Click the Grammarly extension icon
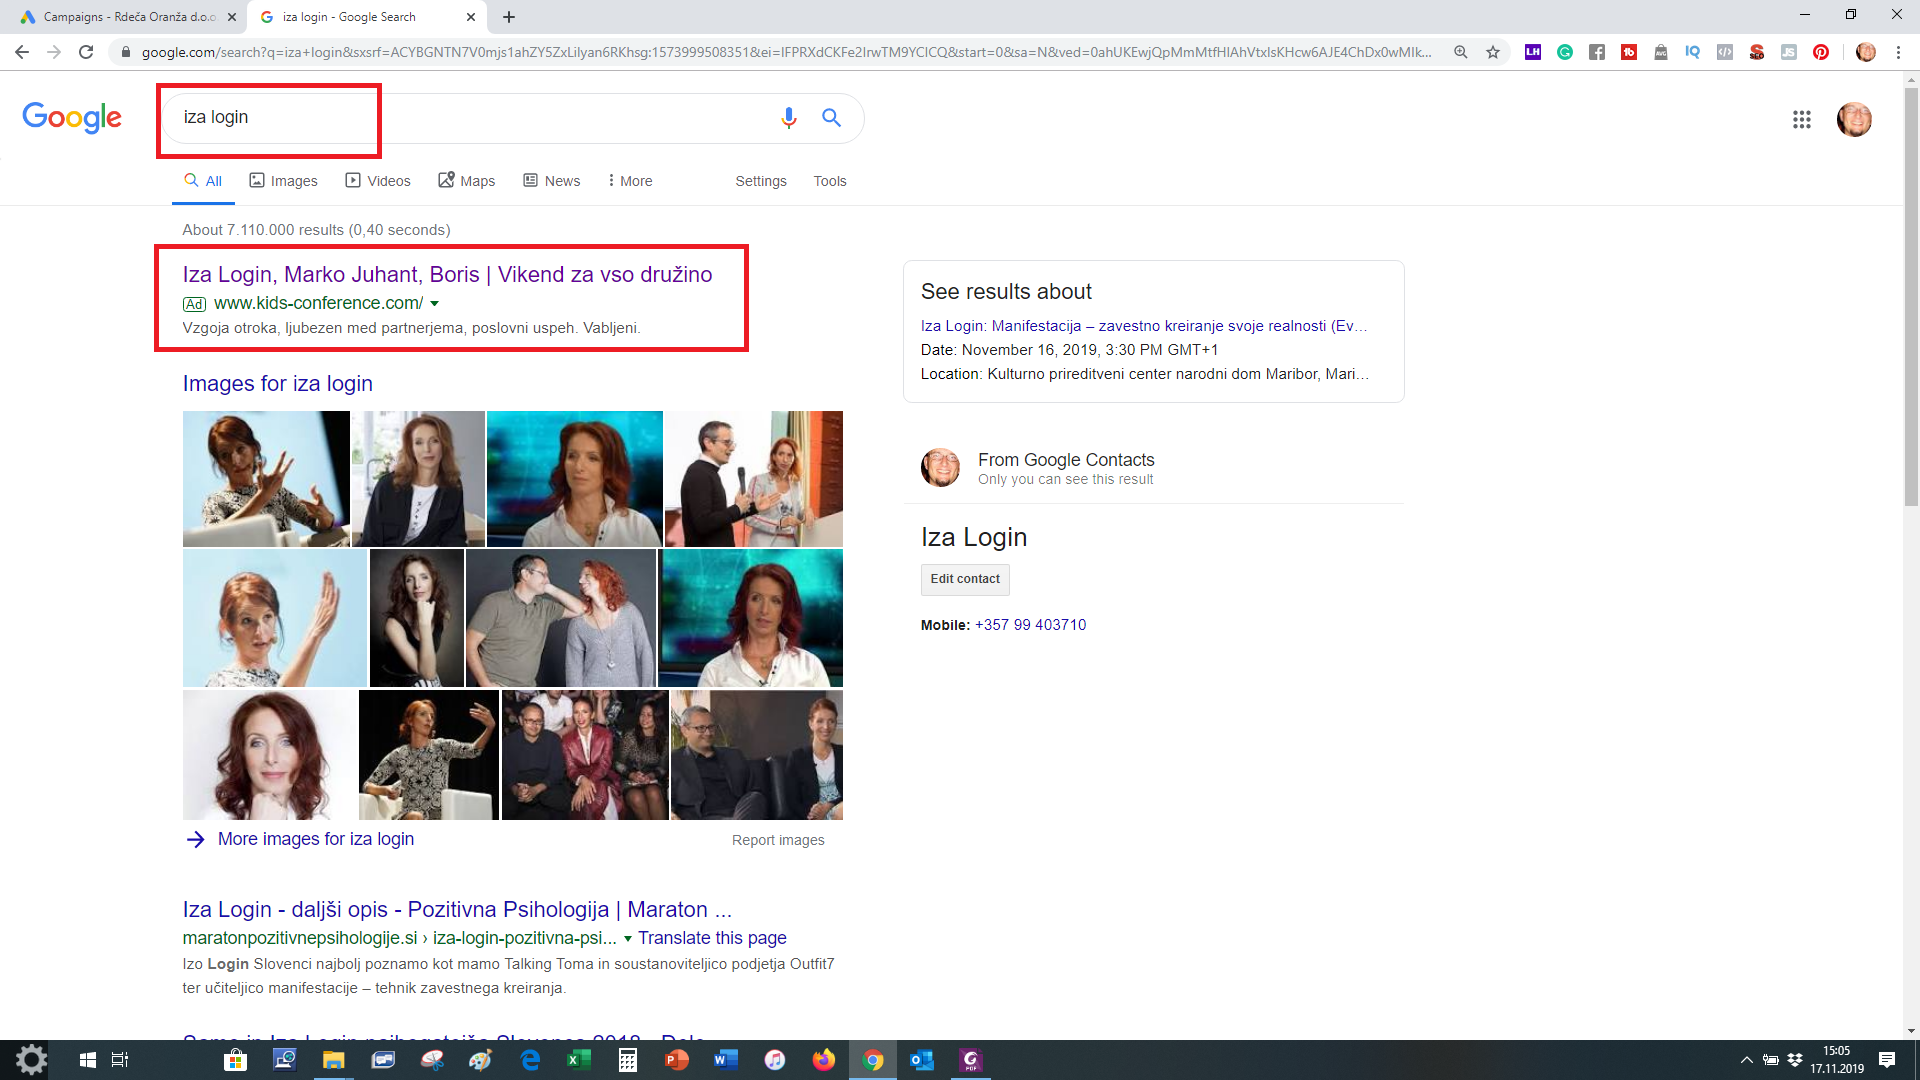The width and height of the screenshot is (1920, 1080). click(1565, 52)
